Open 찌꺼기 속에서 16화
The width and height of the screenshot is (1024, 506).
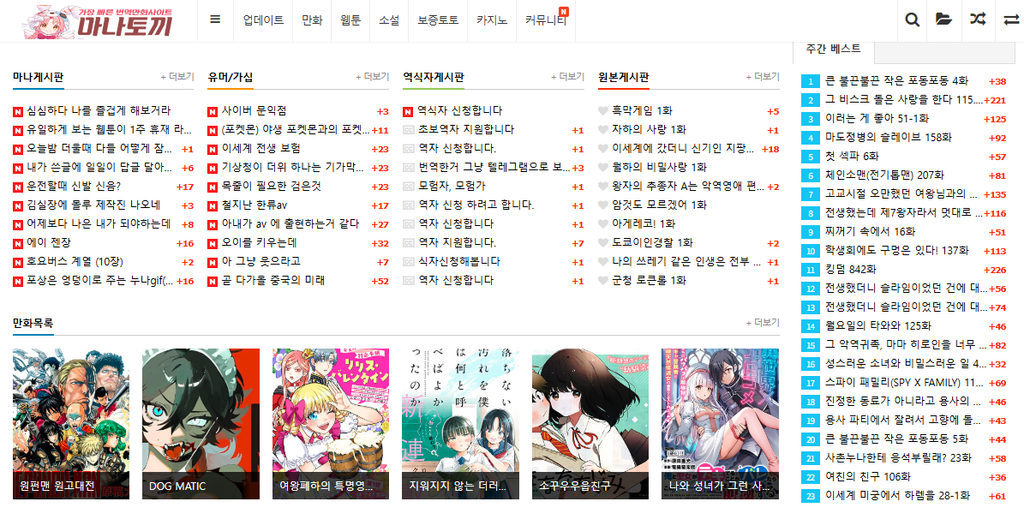click(870, 232)
